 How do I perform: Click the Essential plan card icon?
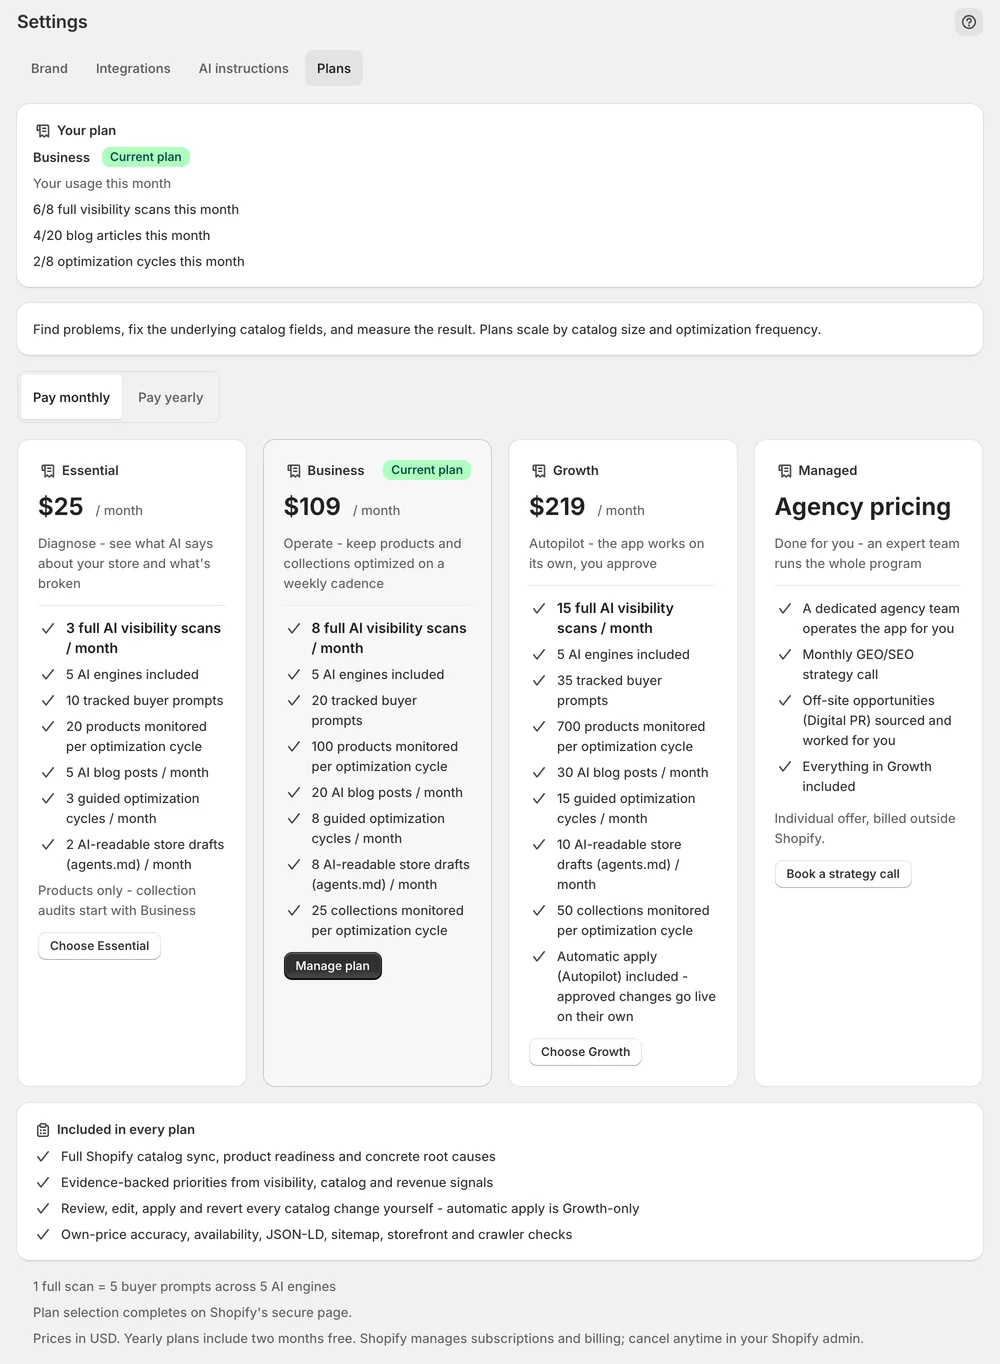(x=48, y=471)
